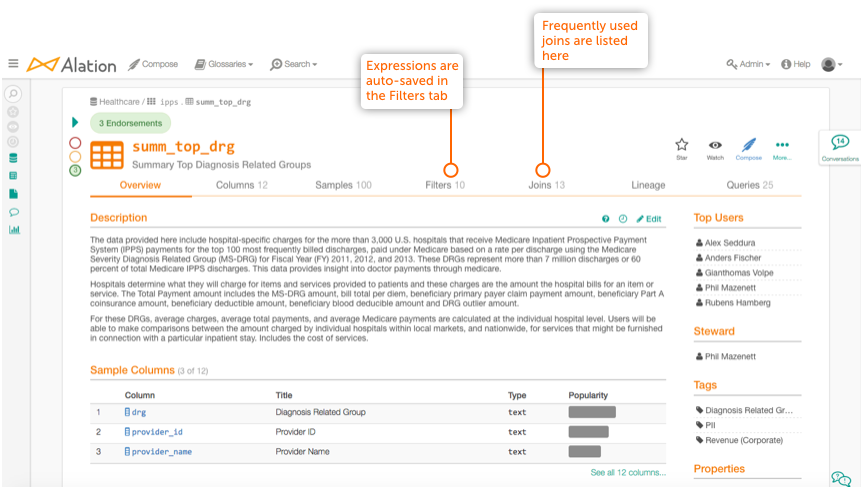Viewport: 867px width, 493px height.
Task: Select the green endorsement circle flag
Action: [x=75, y=170]
